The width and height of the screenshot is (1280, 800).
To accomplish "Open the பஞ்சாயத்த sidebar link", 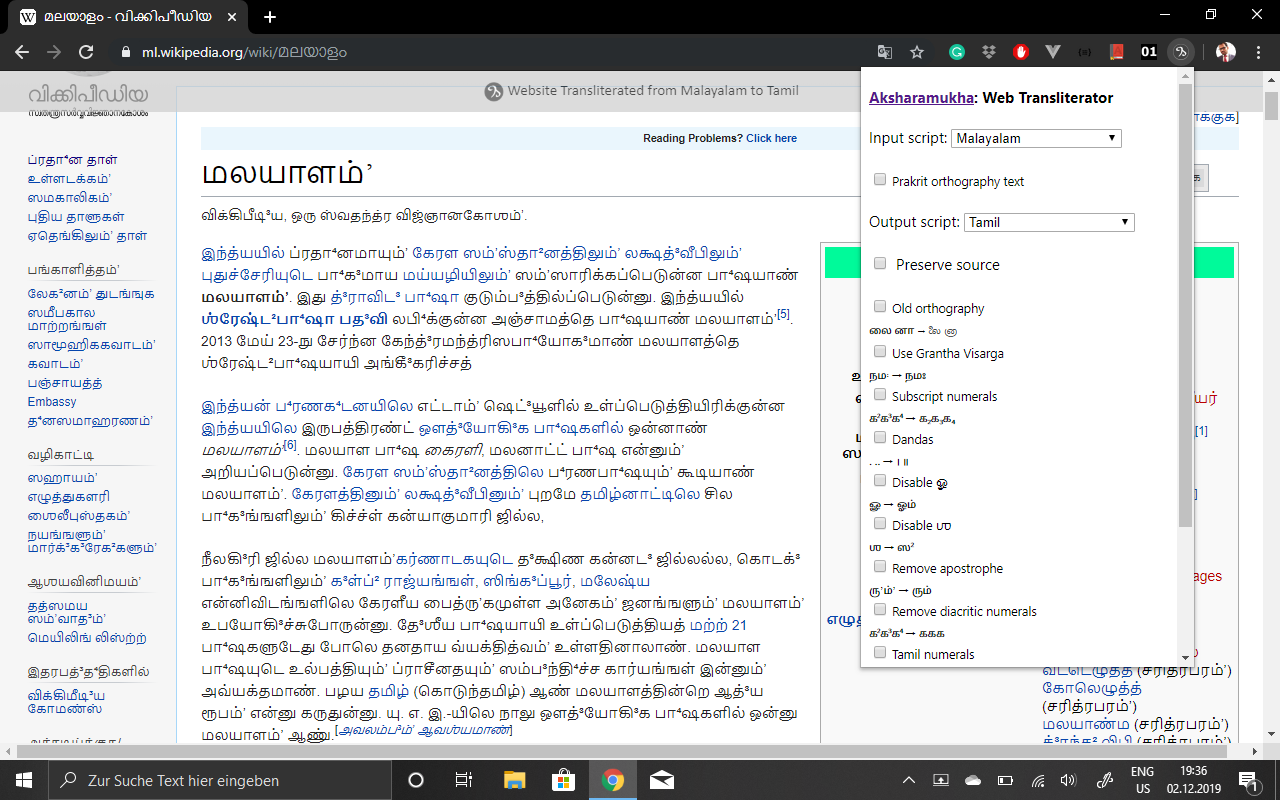I will pos(66,383).
